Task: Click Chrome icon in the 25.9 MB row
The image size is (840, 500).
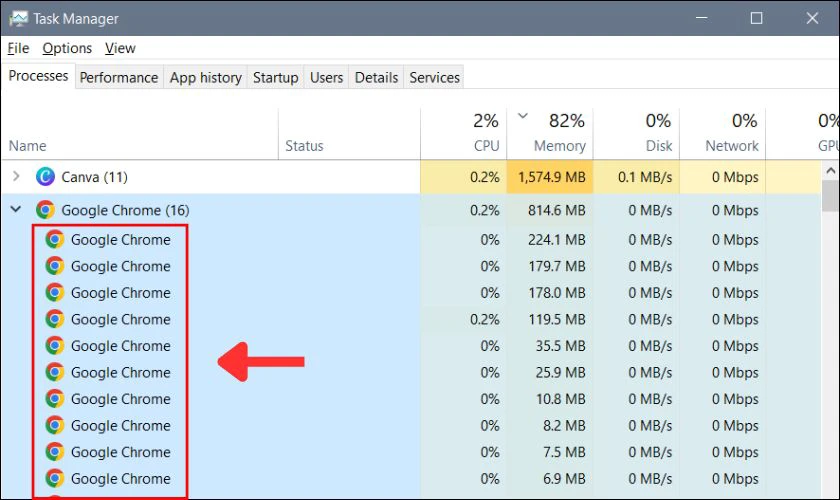Action: click(55, 372)
